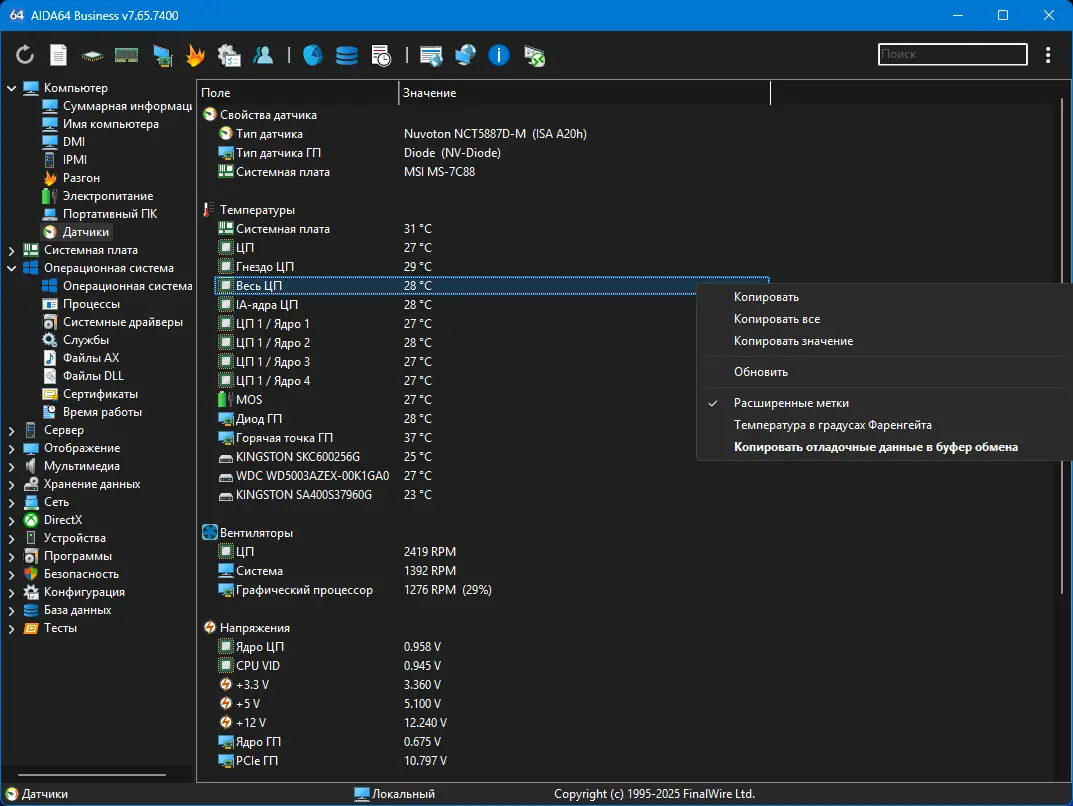The image size is (1073, 806).
Task: Click the Refresh icon in the toolbar
Action: pos(24,55)
